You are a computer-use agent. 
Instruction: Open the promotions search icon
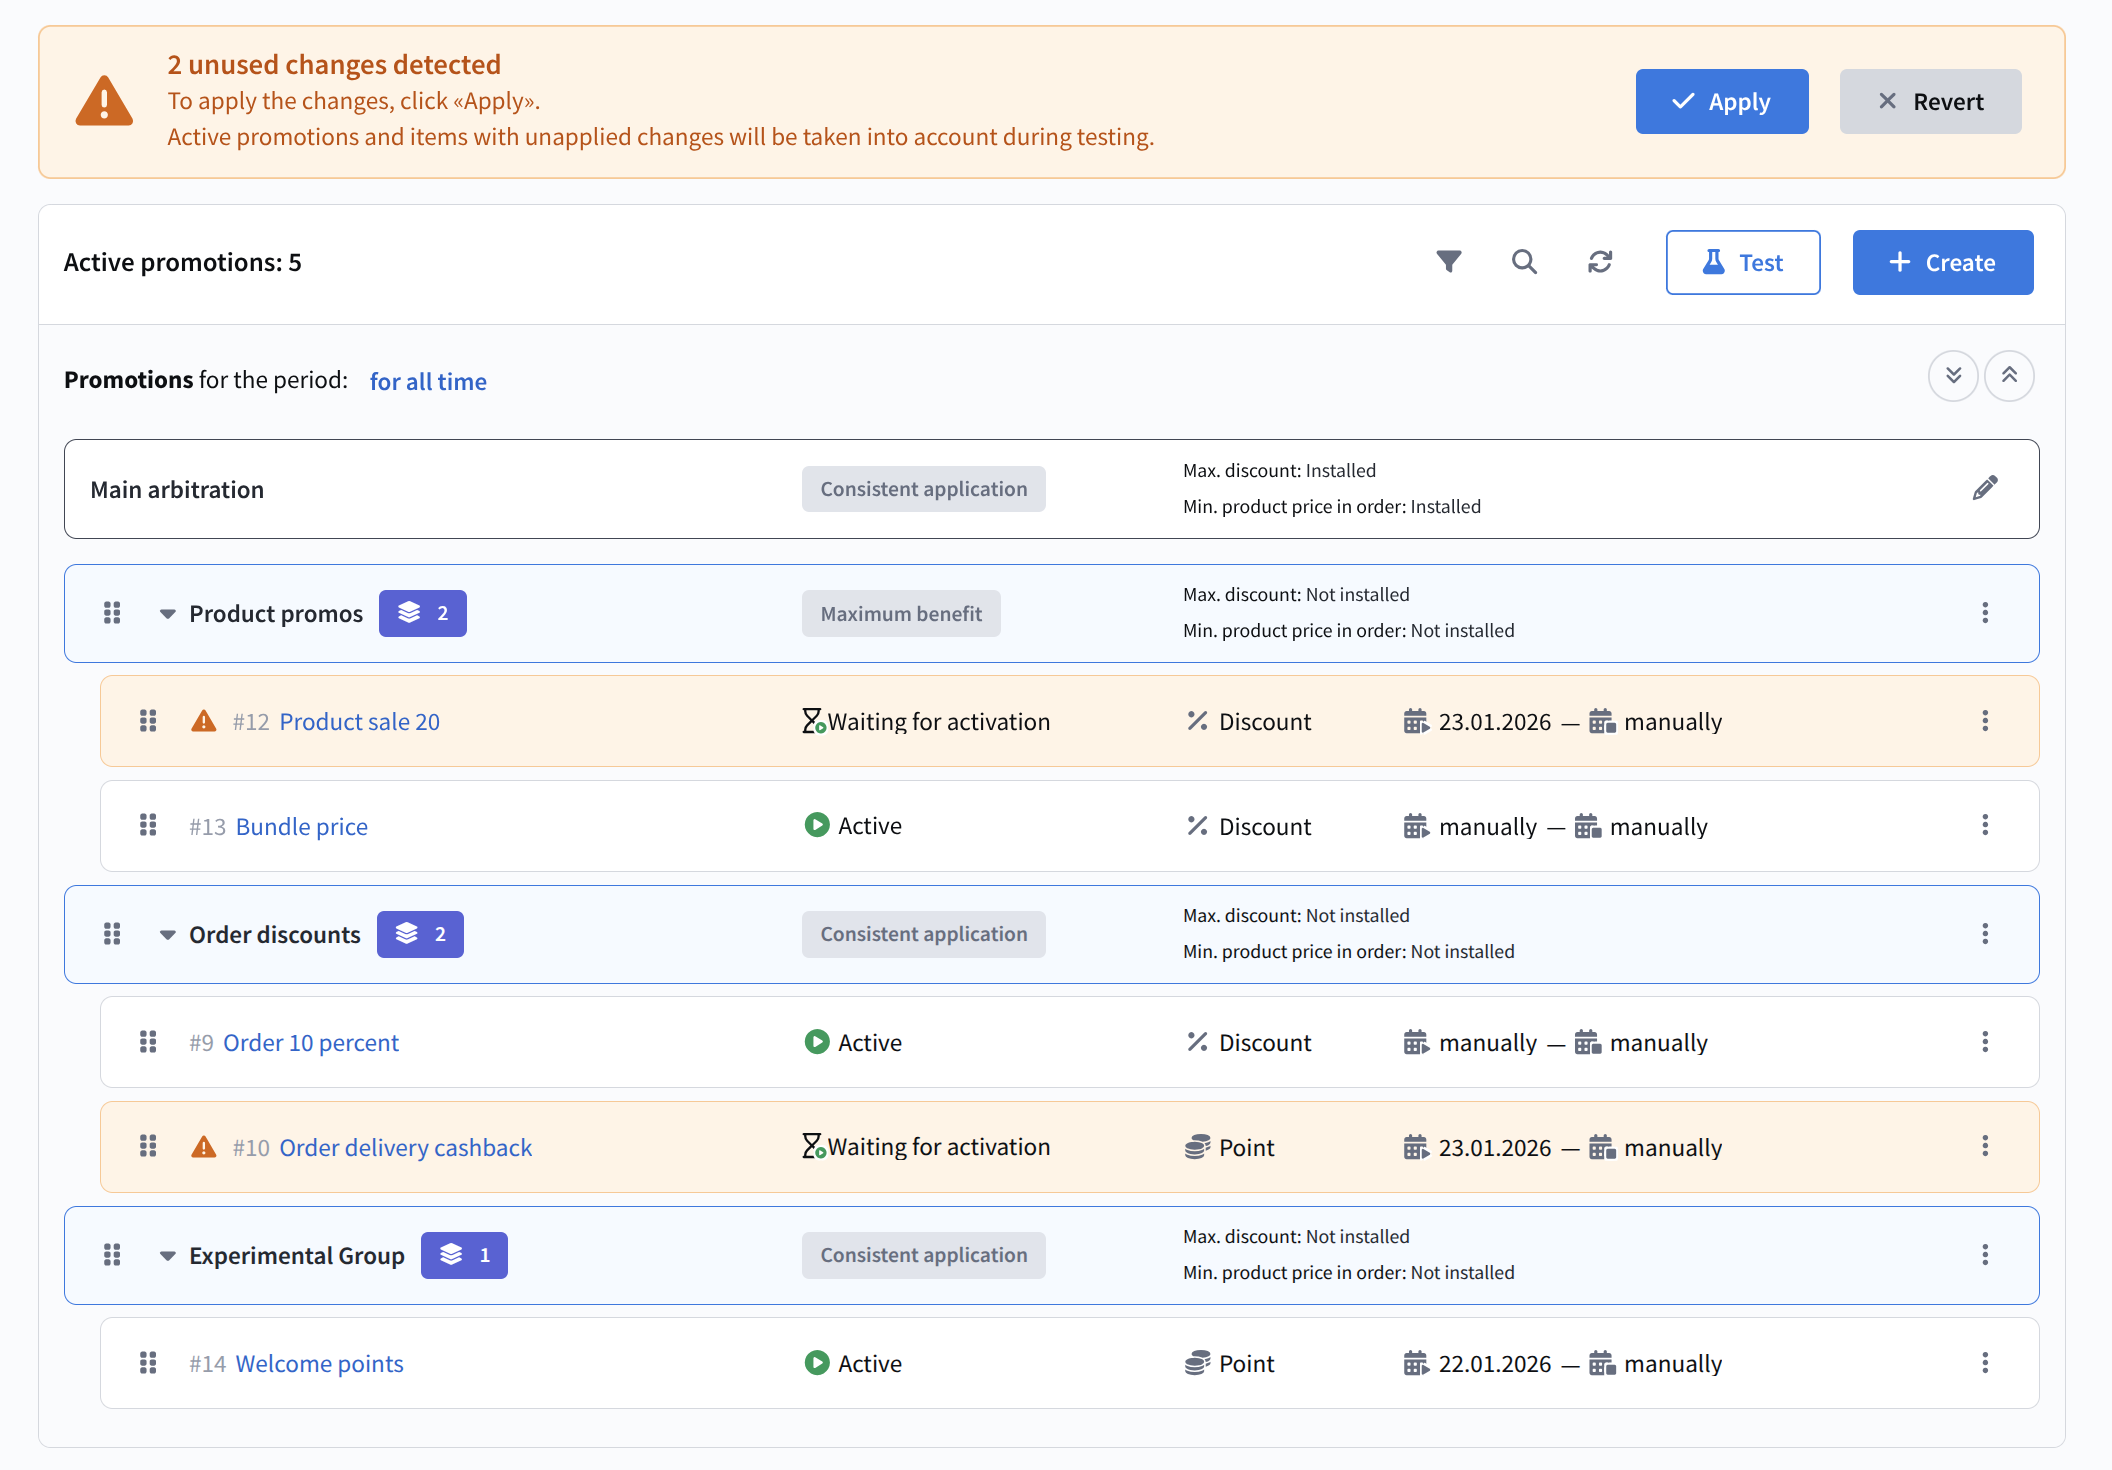coord(1524,262)
